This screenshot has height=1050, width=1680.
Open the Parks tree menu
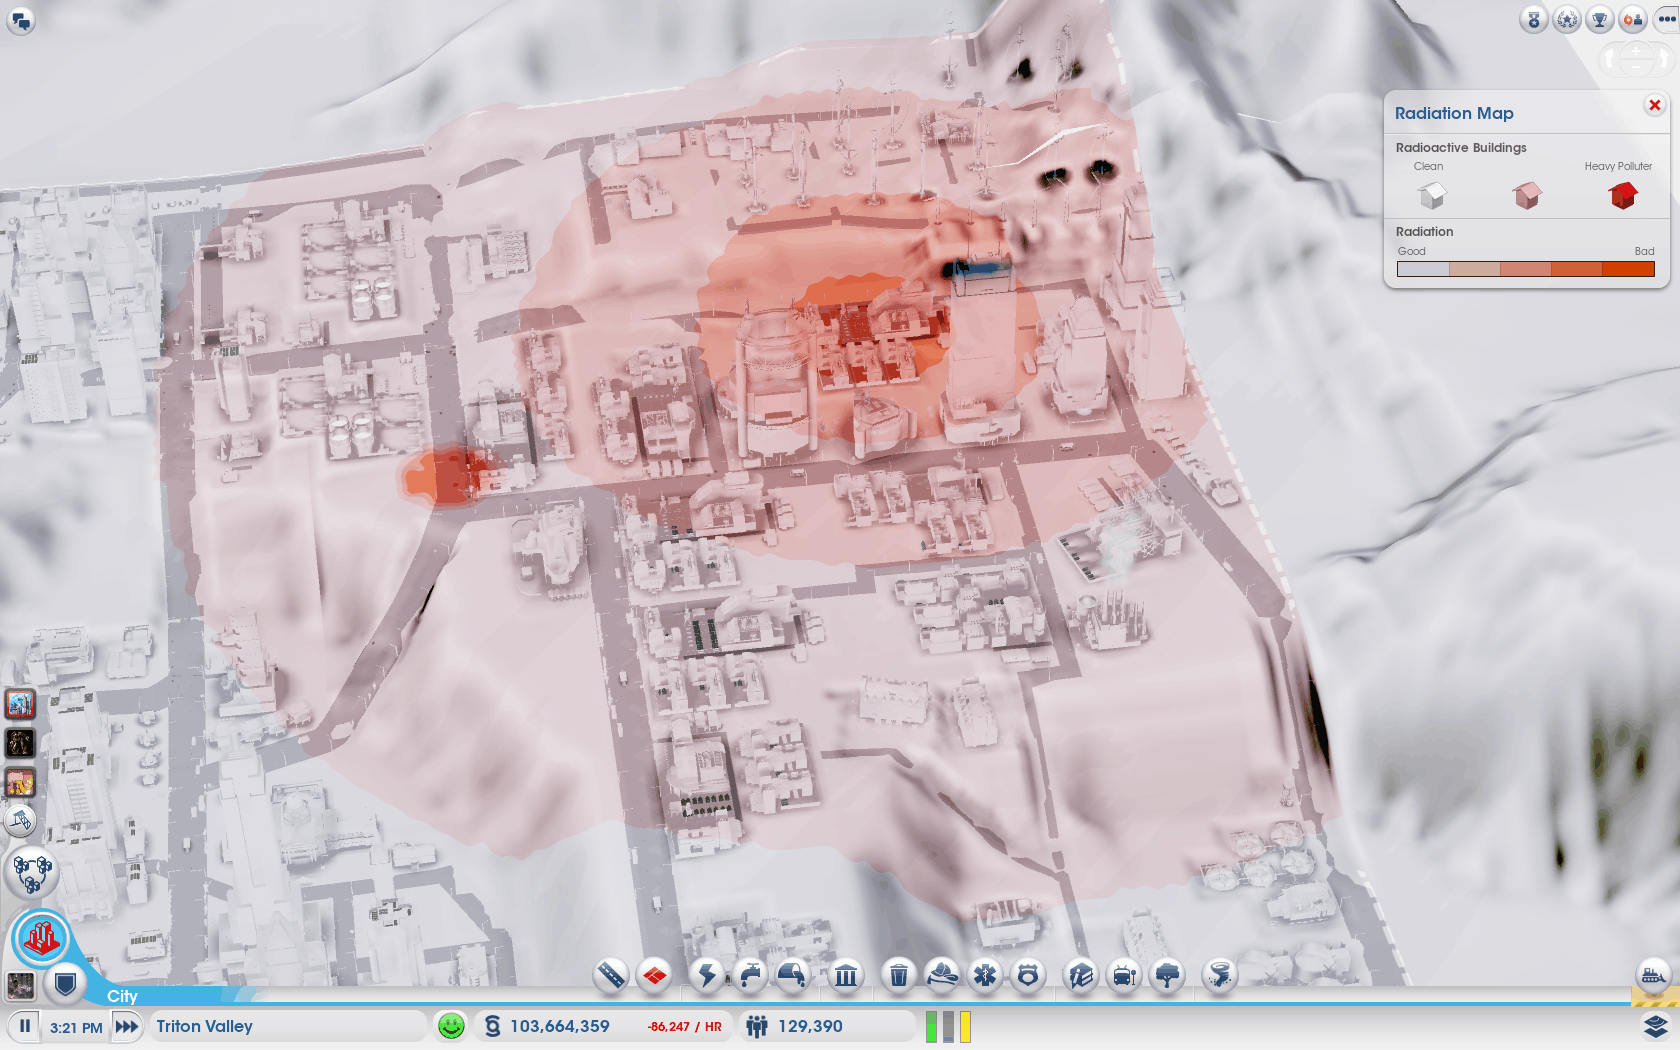(1167, 974)
